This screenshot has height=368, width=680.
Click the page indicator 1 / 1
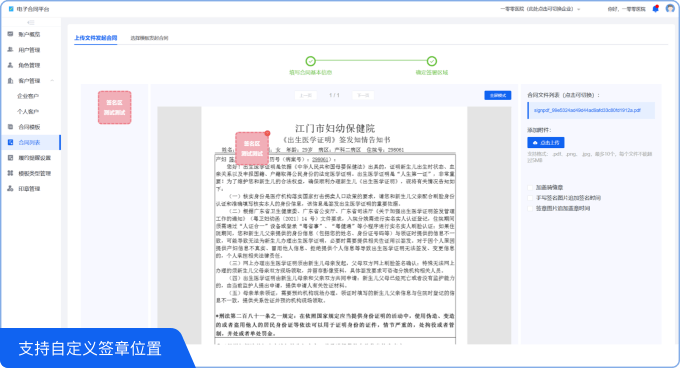(x=334, y=95)
